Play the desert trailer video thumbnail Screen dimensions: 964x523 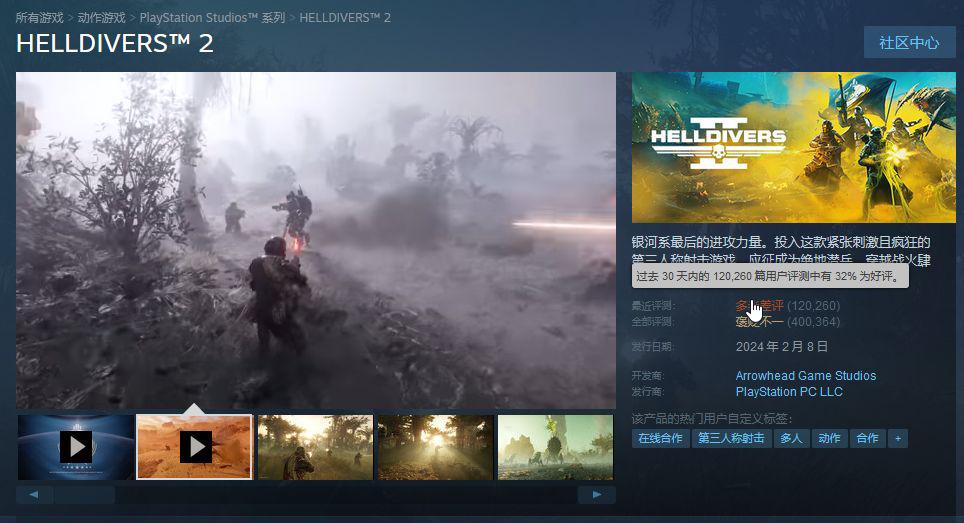pyautogui.click(x=195, y=447)
